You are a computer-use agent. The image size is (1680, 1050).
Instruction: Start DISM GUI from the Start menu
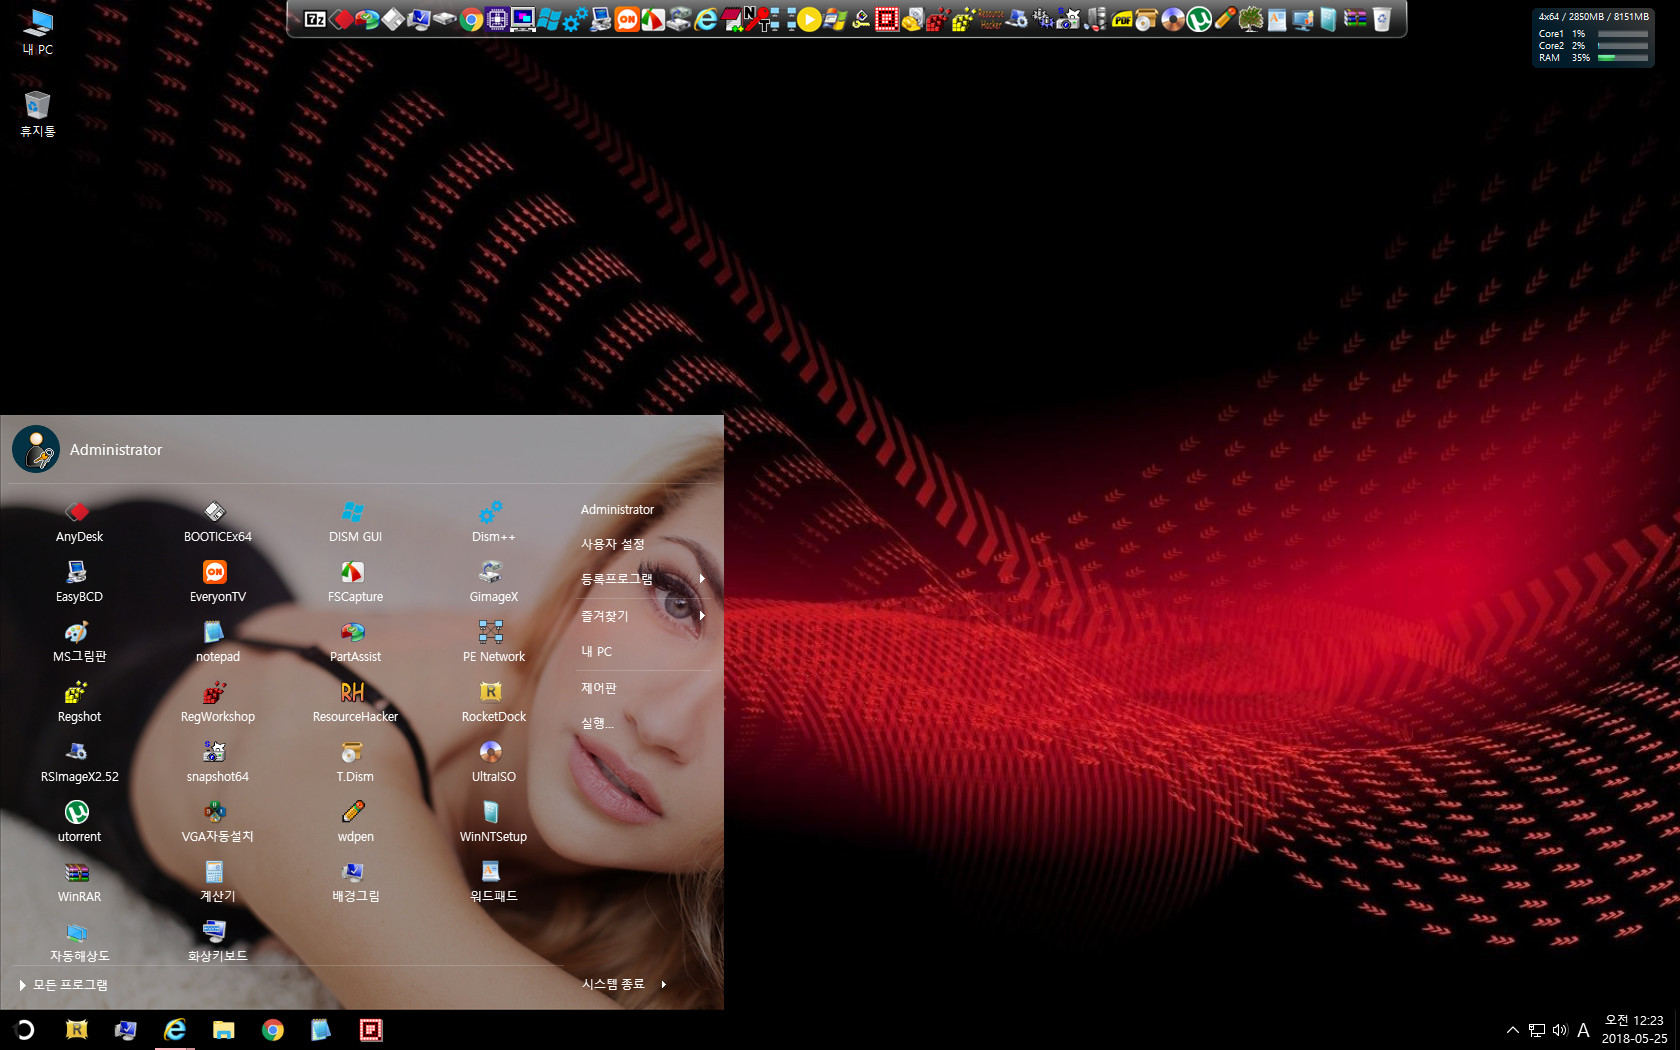coord(355,522)
